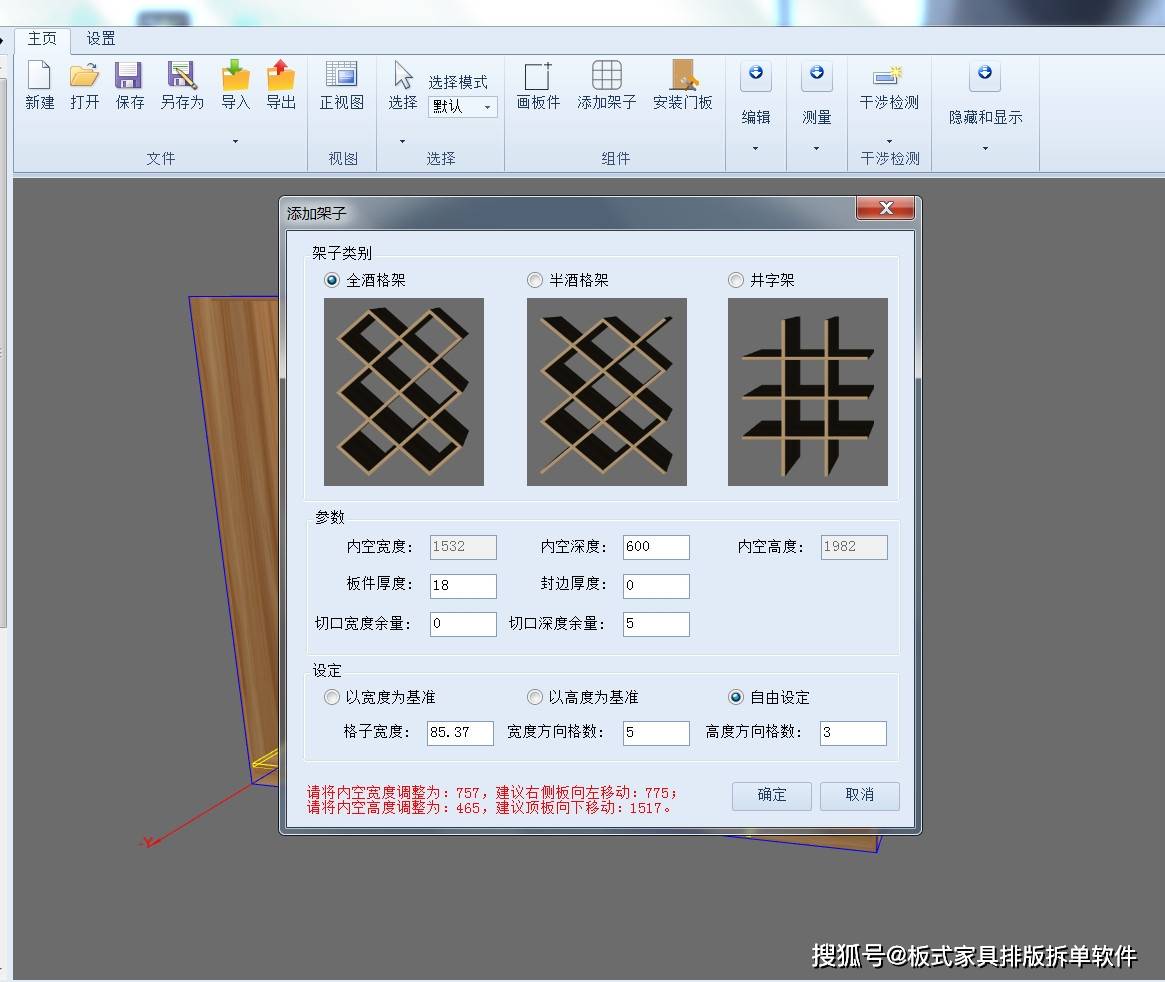
Task: Click the 新建 (New) file icon
Action: click(x=40, y=76)
